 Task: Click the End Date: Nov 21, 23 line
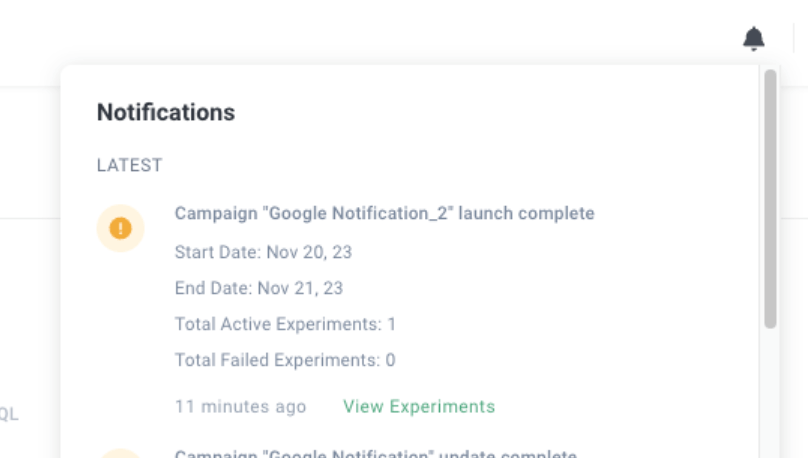pyautogui.click(x=259, y=288)
